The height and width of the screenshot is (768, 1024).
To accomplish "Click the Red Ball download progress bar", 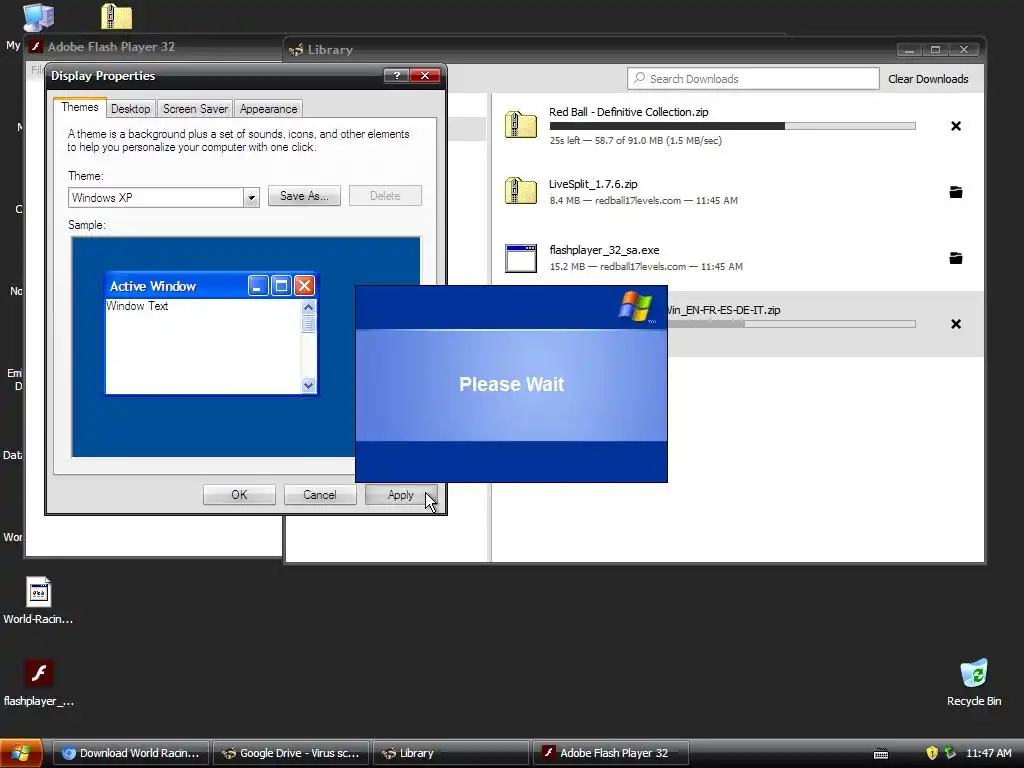I will tap(732, 126).
